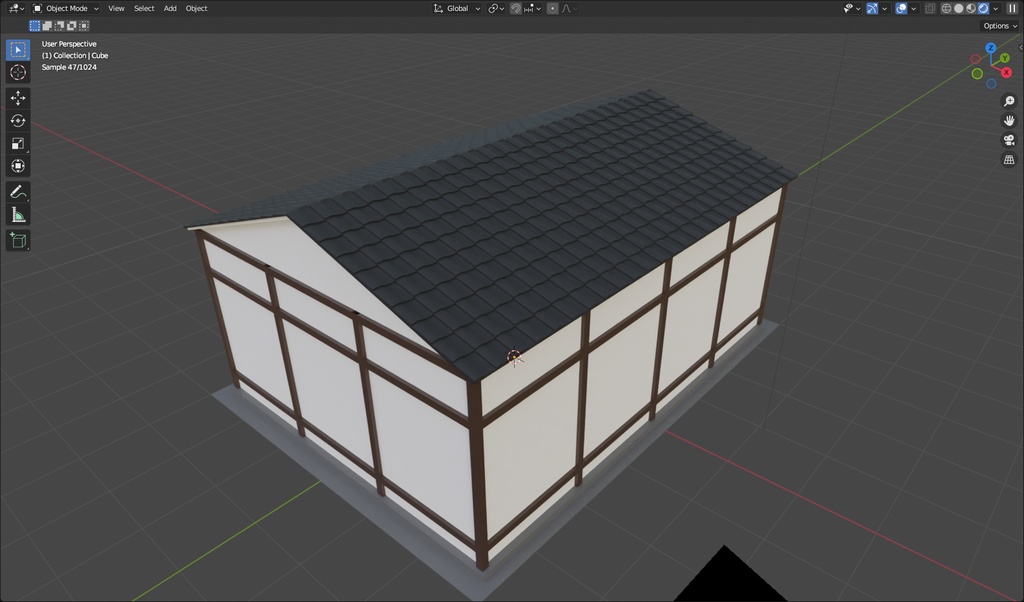Viewport: 1024px width, 602px height.
Task: Select the Transform tool
Action: [x=18, y=166]
